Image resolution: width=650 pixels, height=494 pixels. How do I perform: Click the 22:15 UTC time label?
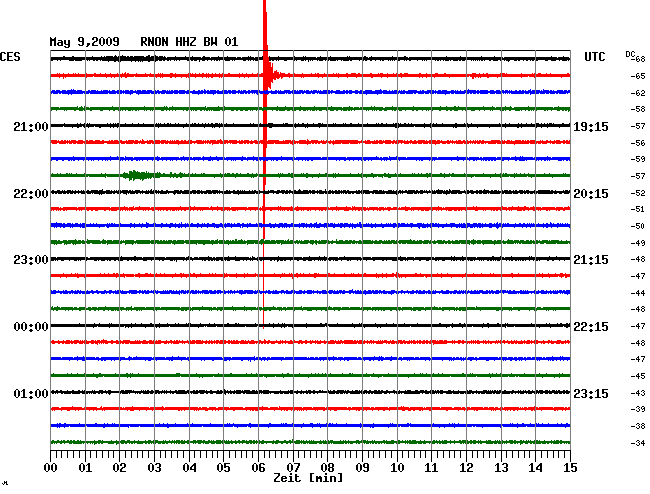[591, 327]
